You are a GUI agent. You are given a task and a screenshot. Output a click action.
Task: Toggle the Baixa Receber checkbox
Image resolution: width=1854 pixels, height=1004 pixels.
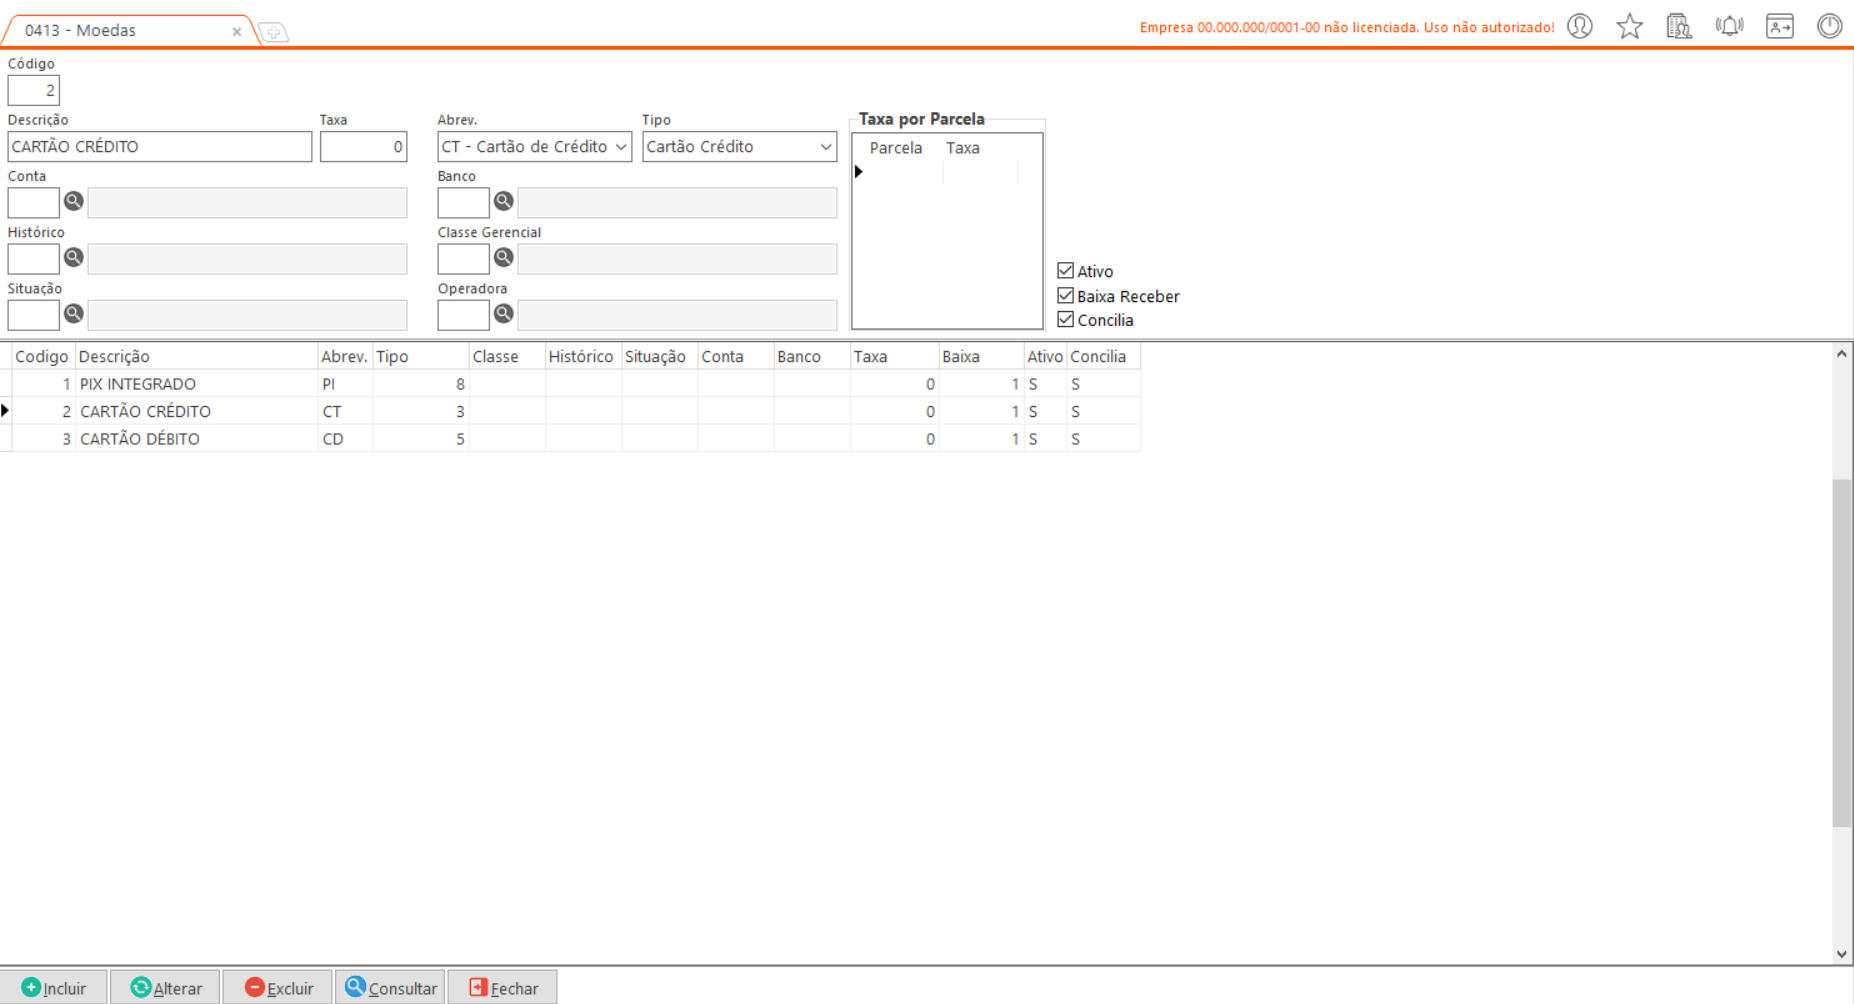[x=1066, y=296]
